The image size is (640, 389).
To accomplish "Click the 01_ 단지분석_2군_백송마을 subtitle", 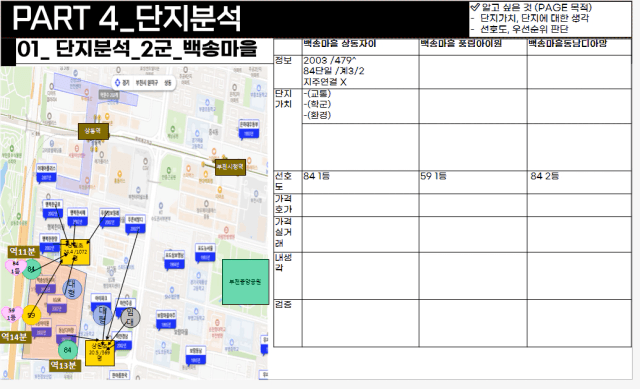I will pyautogui.click(x=137, y=49).
